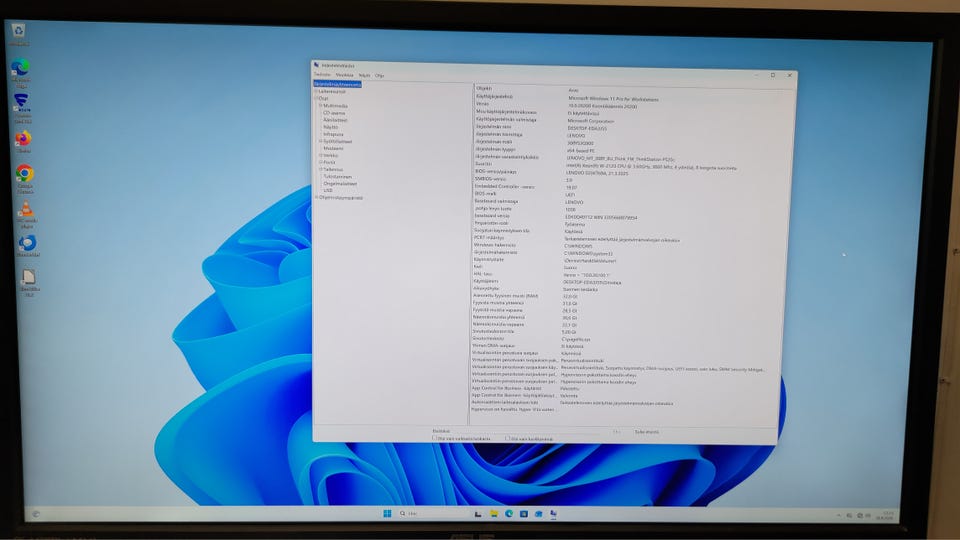Image resolution: width=960 pixels, height=540 pixels.
Task: Maximize the System Information window
Action: (x=773, y=75)
